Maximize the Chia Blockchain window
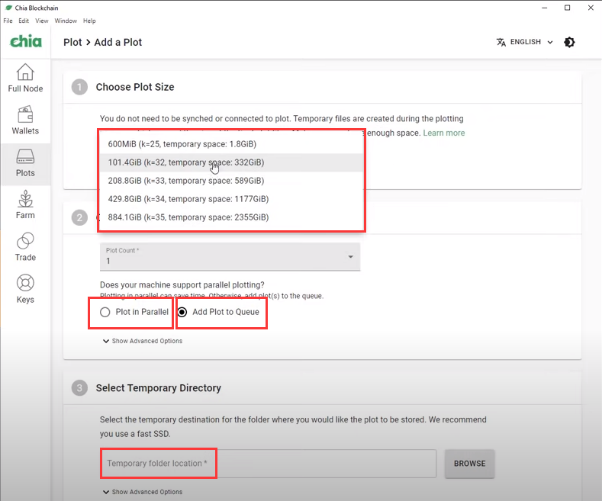The height and width of the screenshot is (502, 602). pyautogui.click(x=567, y=8)
